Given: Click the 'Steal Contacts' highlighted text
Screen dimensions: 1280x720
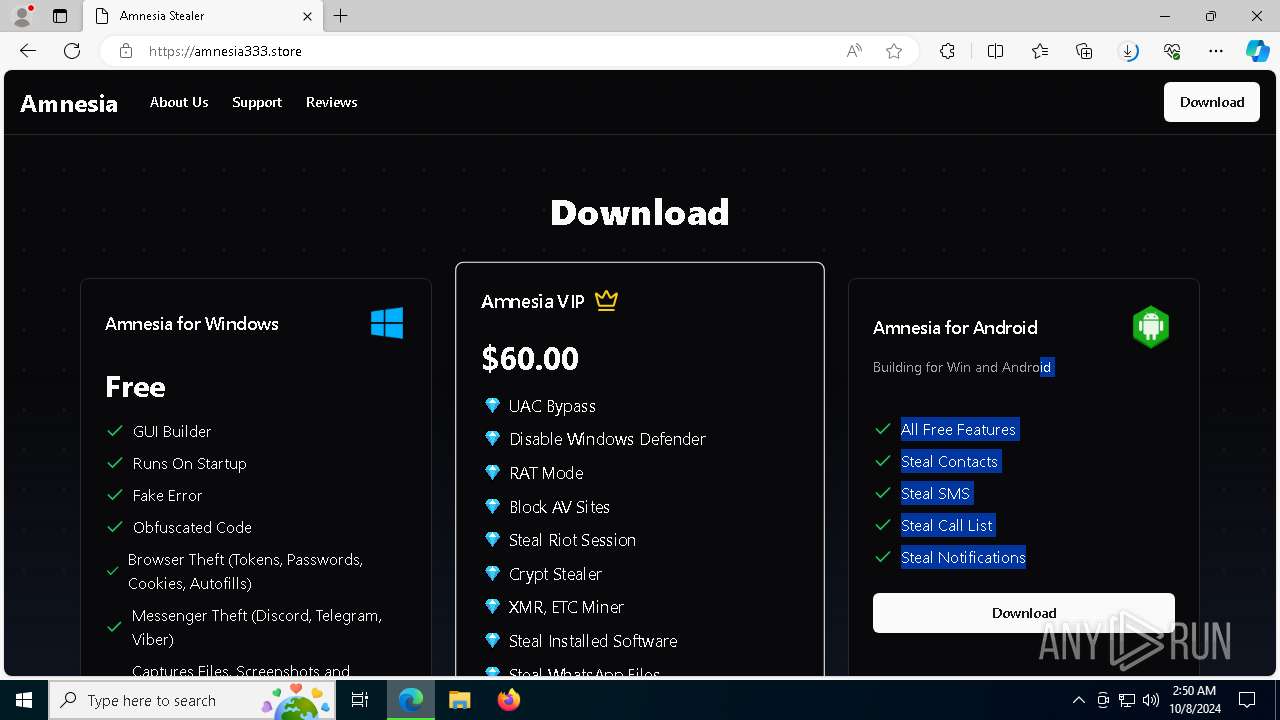Looking at the screenshot, I should pyautogui.click(x=949, y=461).
